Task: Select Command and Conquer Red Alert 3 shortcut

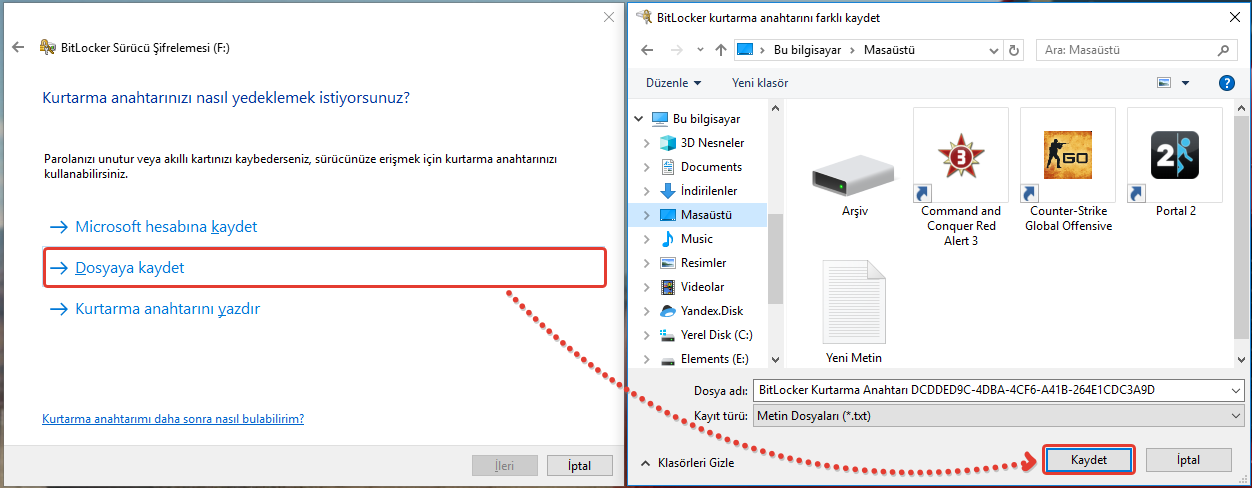Action: tap(960, 155)
